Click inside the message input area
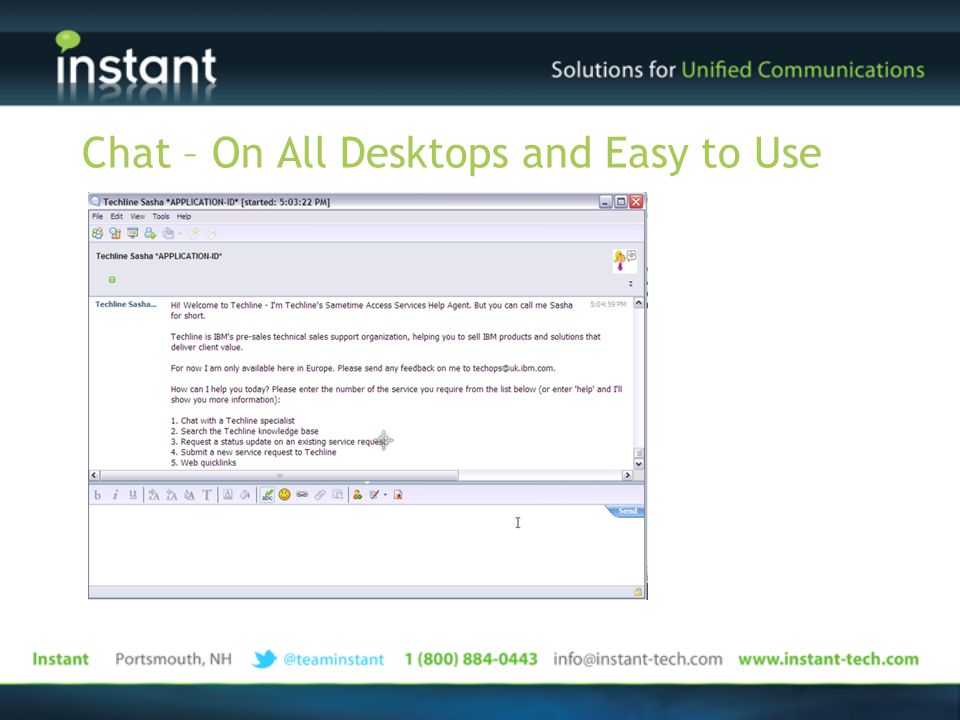 coord(366,548)
